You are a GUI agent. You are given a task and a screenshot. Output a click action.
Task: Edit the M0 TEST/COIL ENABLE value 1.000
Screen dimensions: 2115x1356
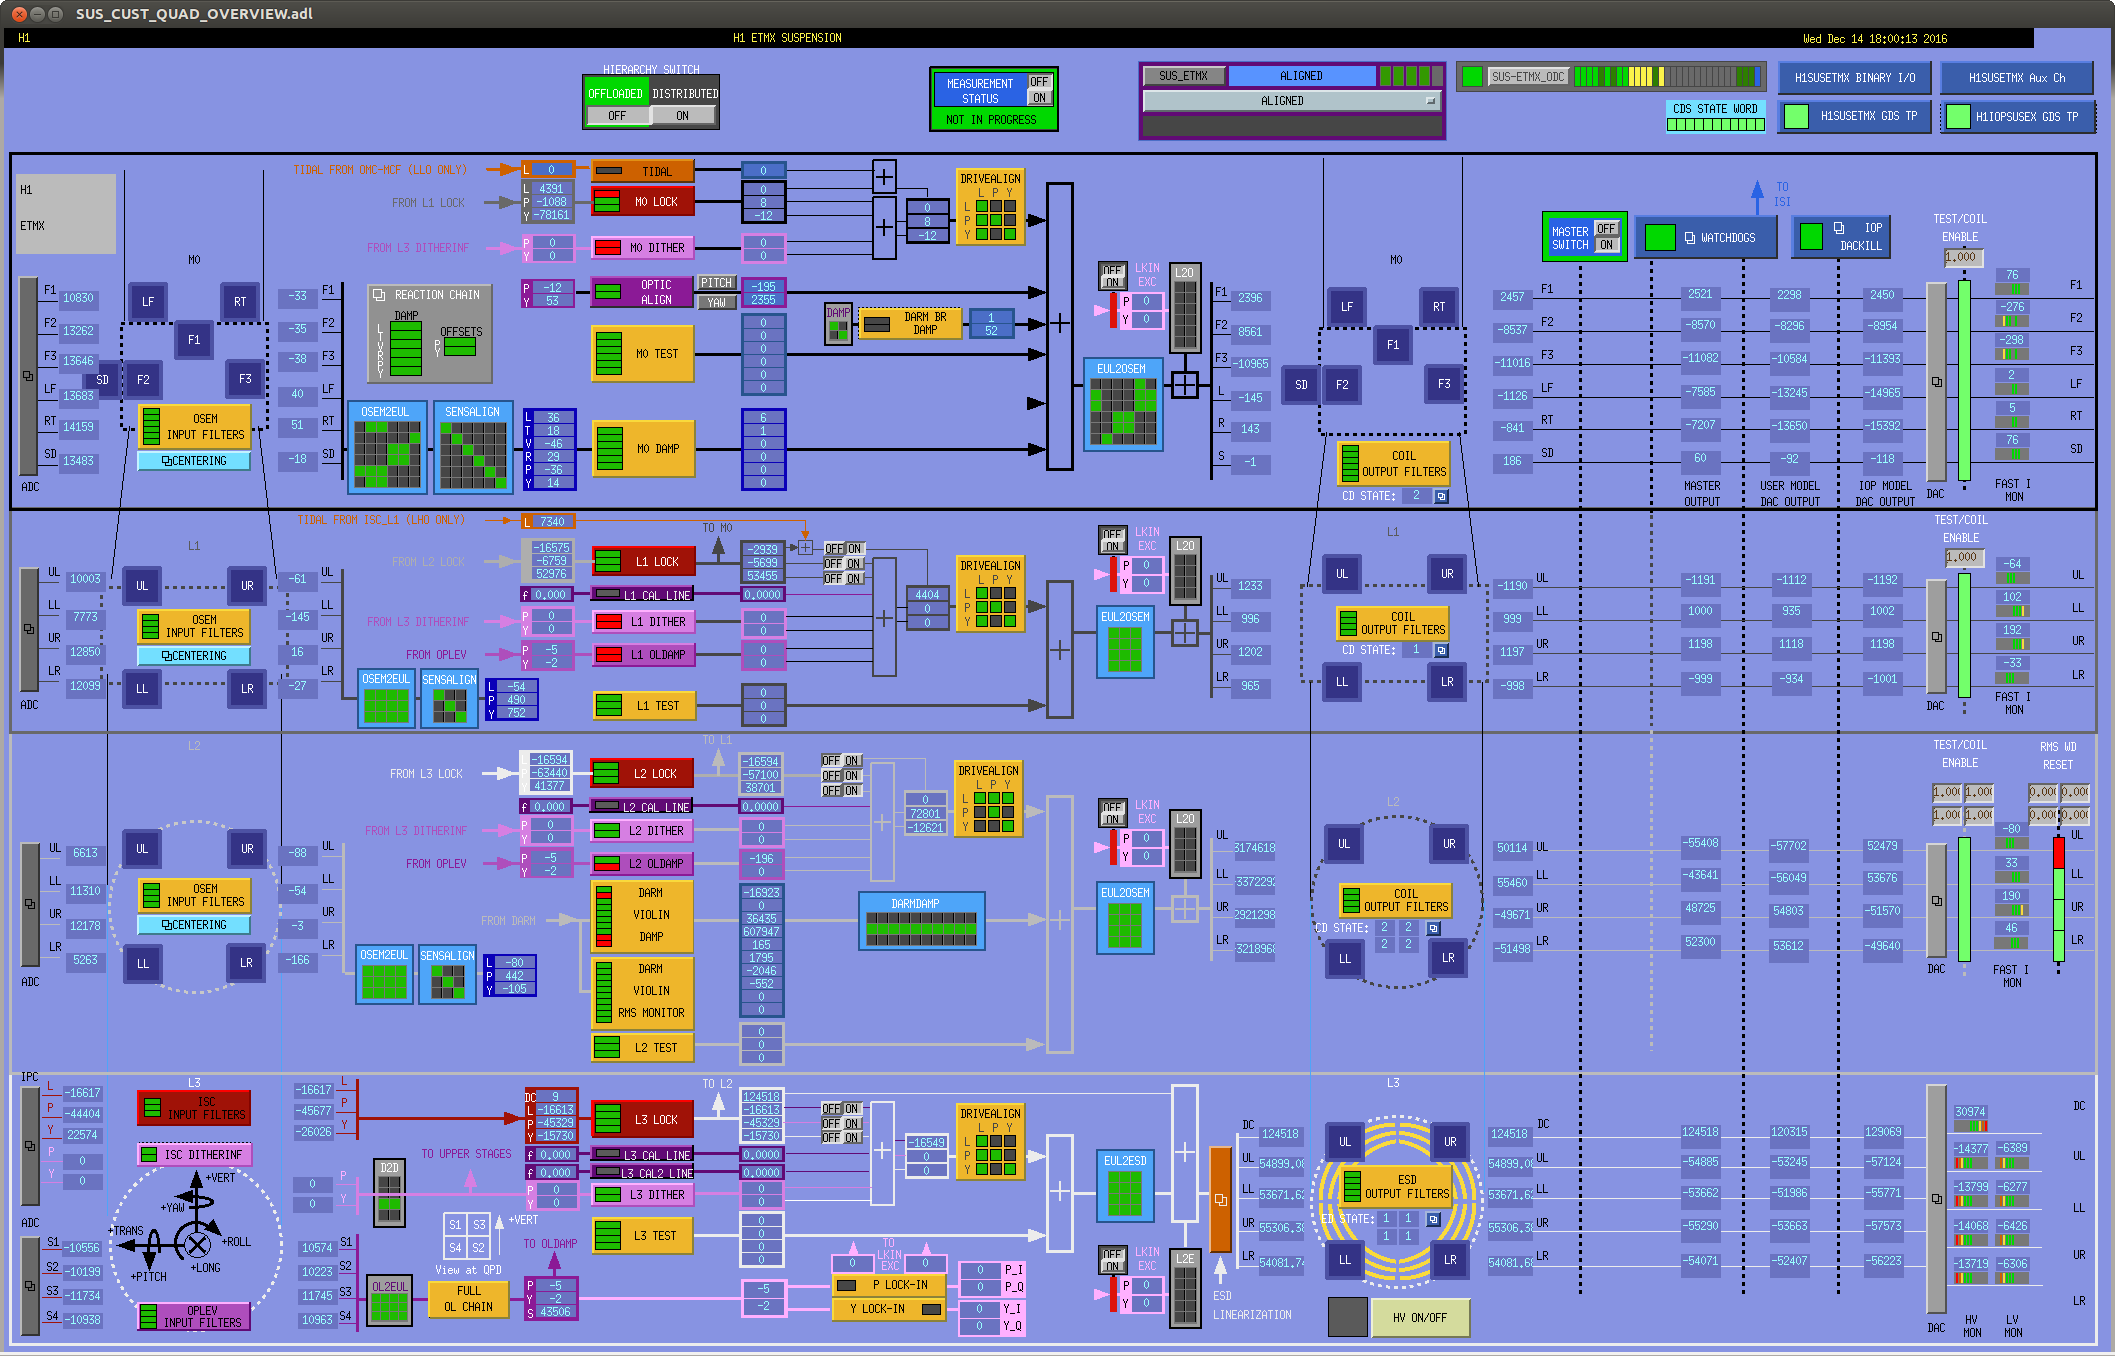[x=1963, y=257]
